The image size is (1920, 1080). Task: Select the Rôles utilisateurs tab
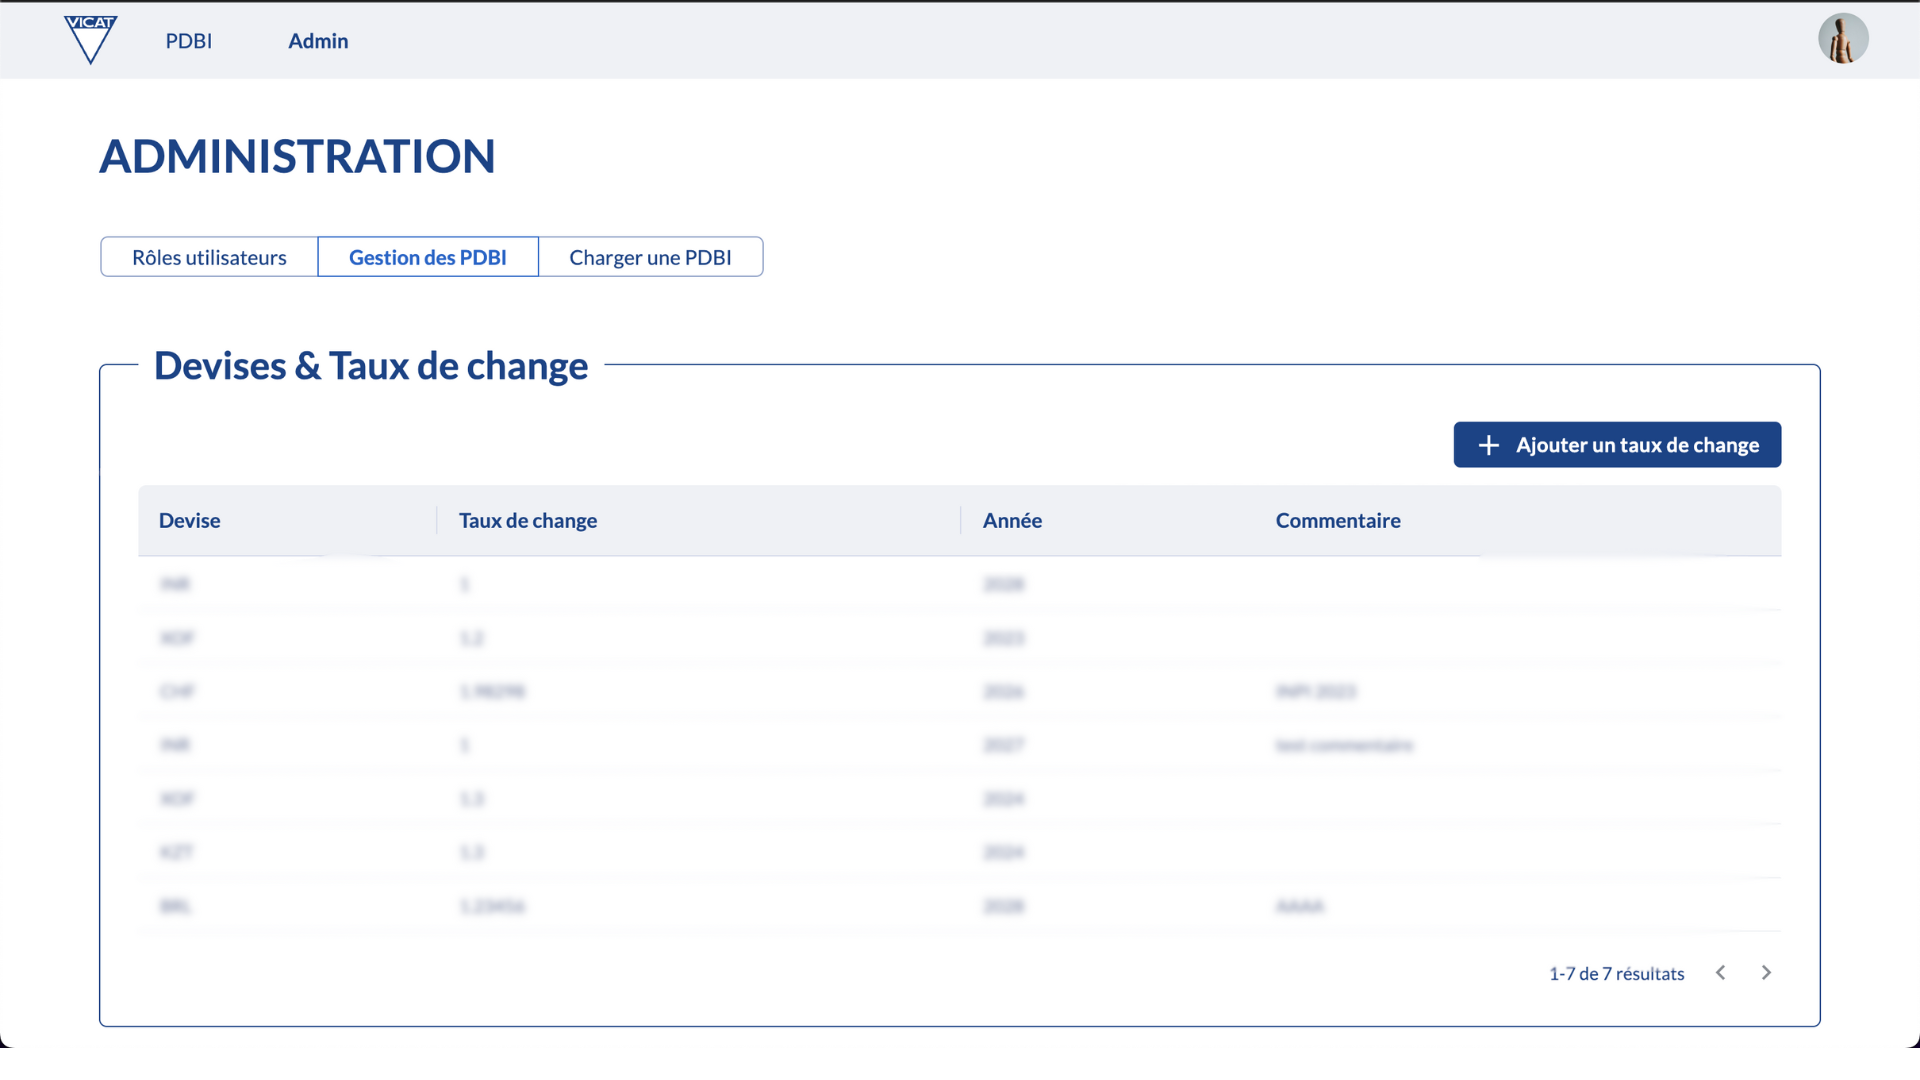click(208, 257)
